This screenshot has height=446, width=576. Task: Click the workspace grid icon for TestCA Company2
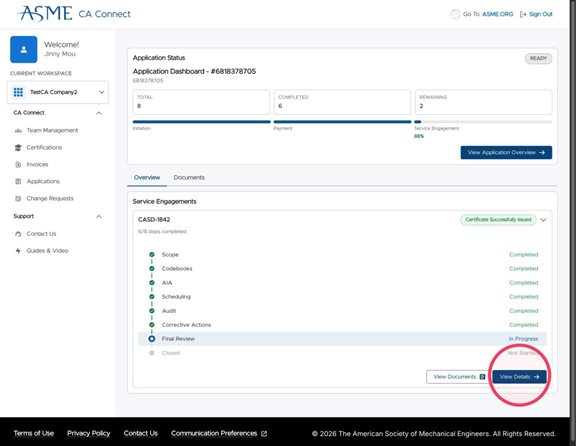tap(18, 92)
